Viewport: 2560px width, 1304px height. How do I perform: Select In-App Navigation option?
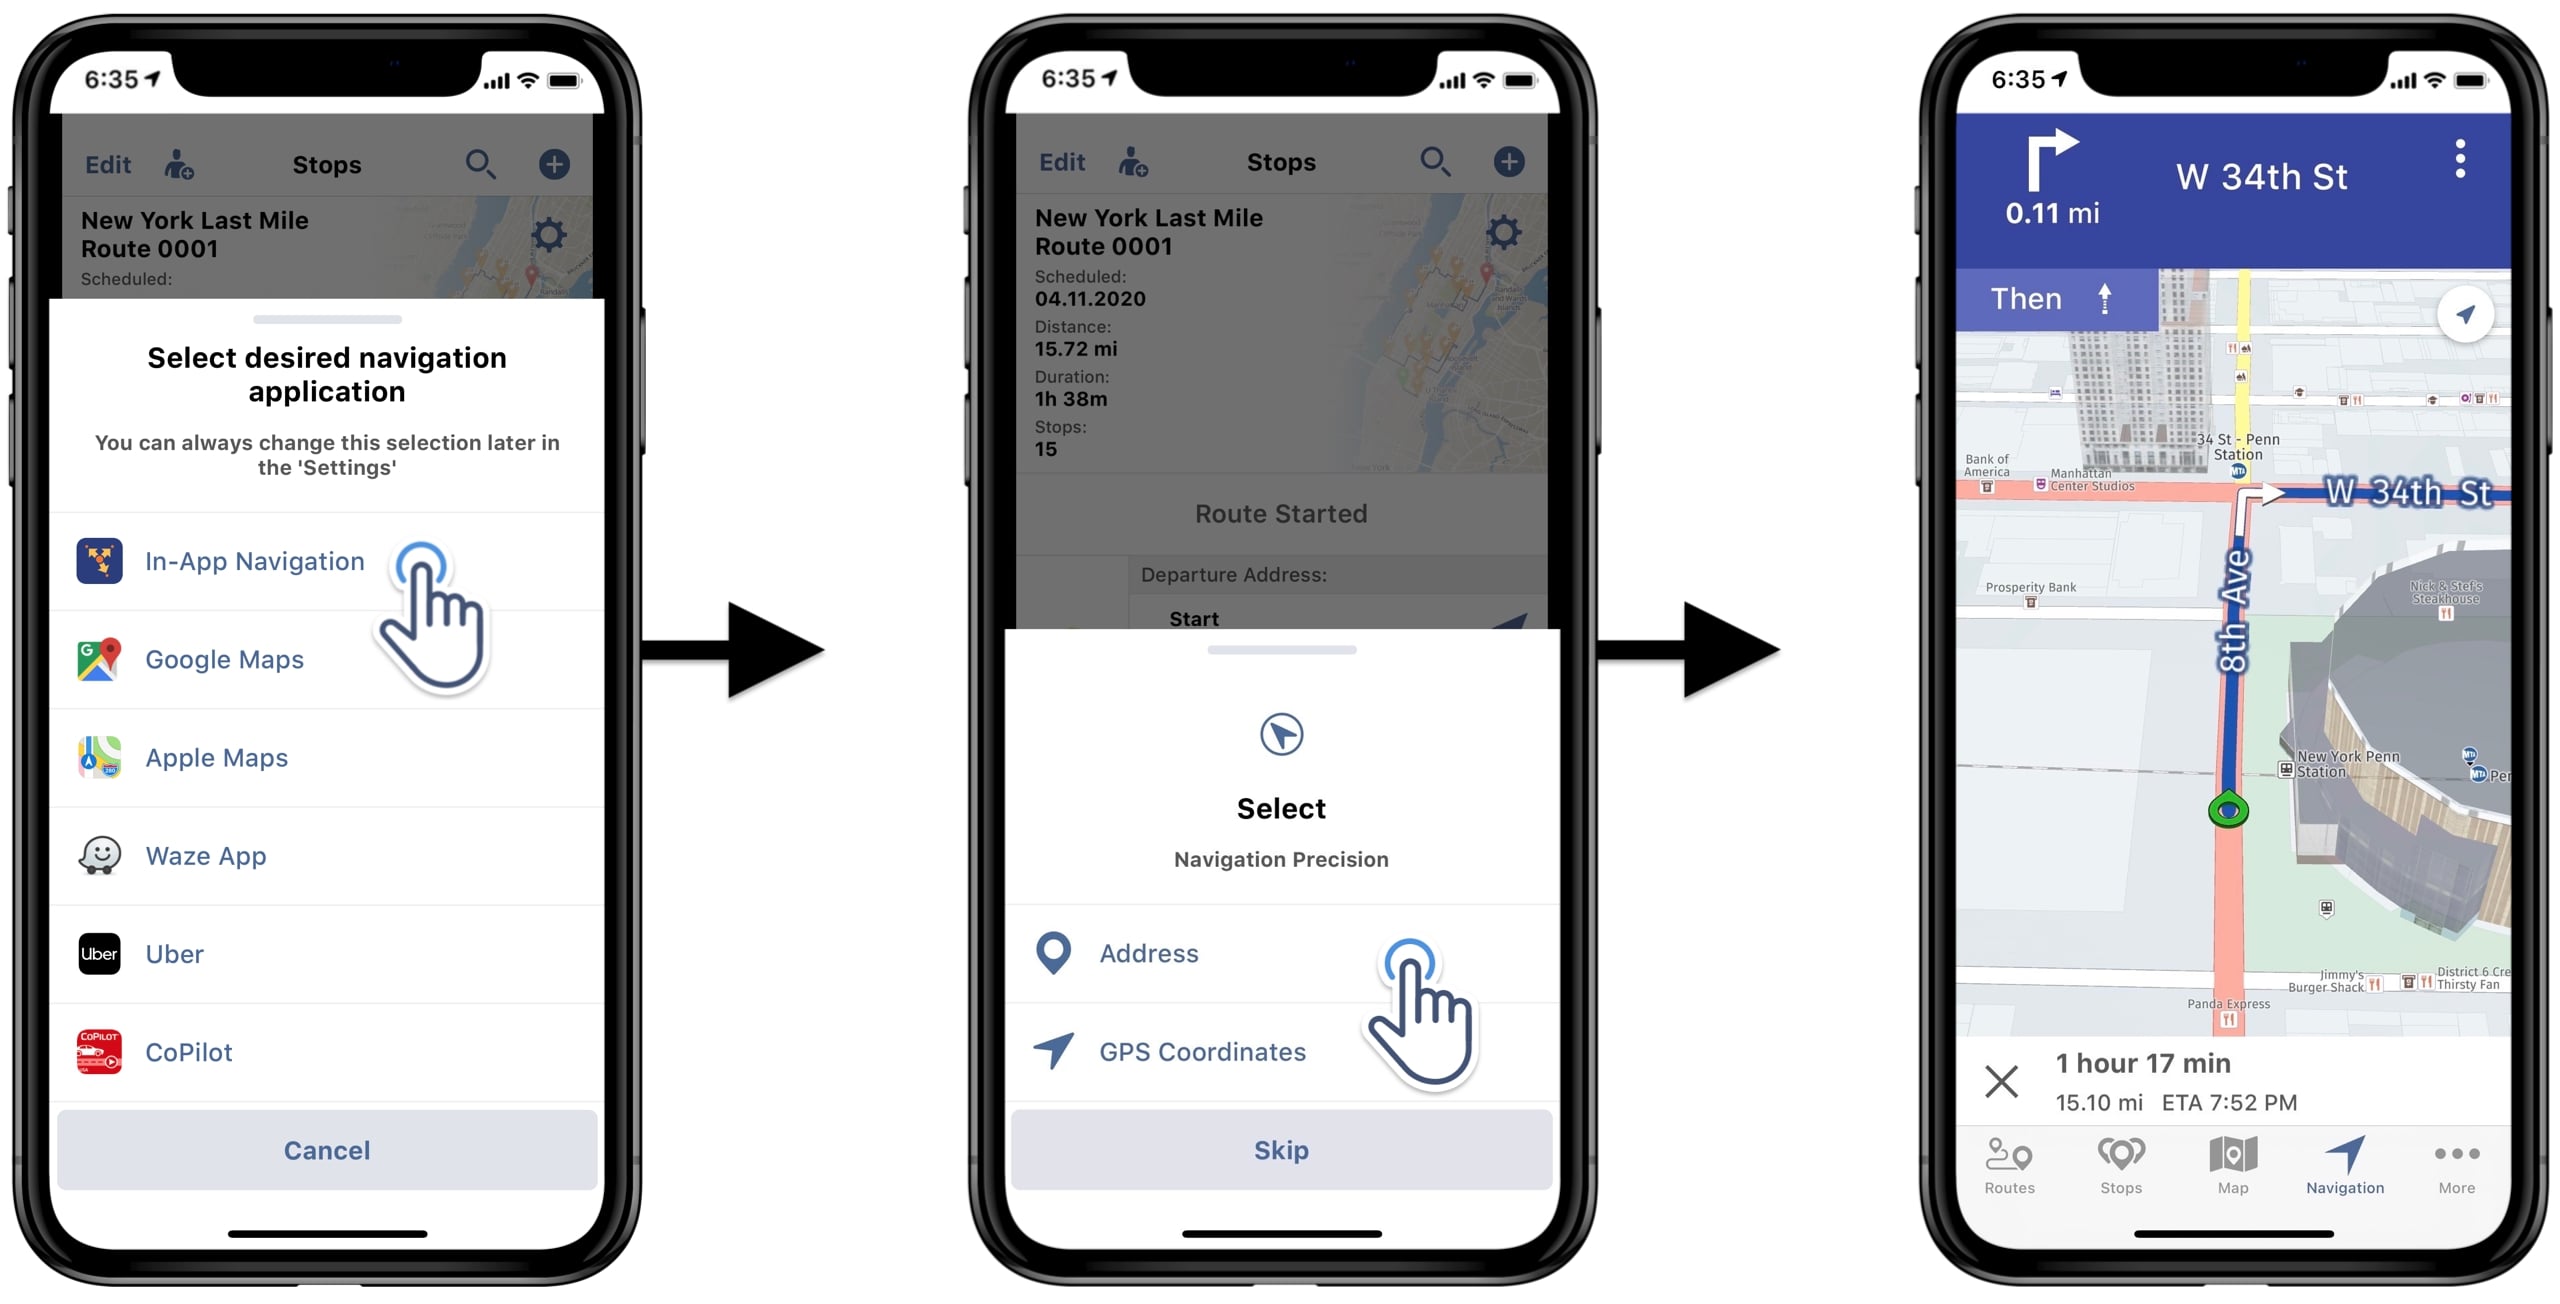[254, 559]
